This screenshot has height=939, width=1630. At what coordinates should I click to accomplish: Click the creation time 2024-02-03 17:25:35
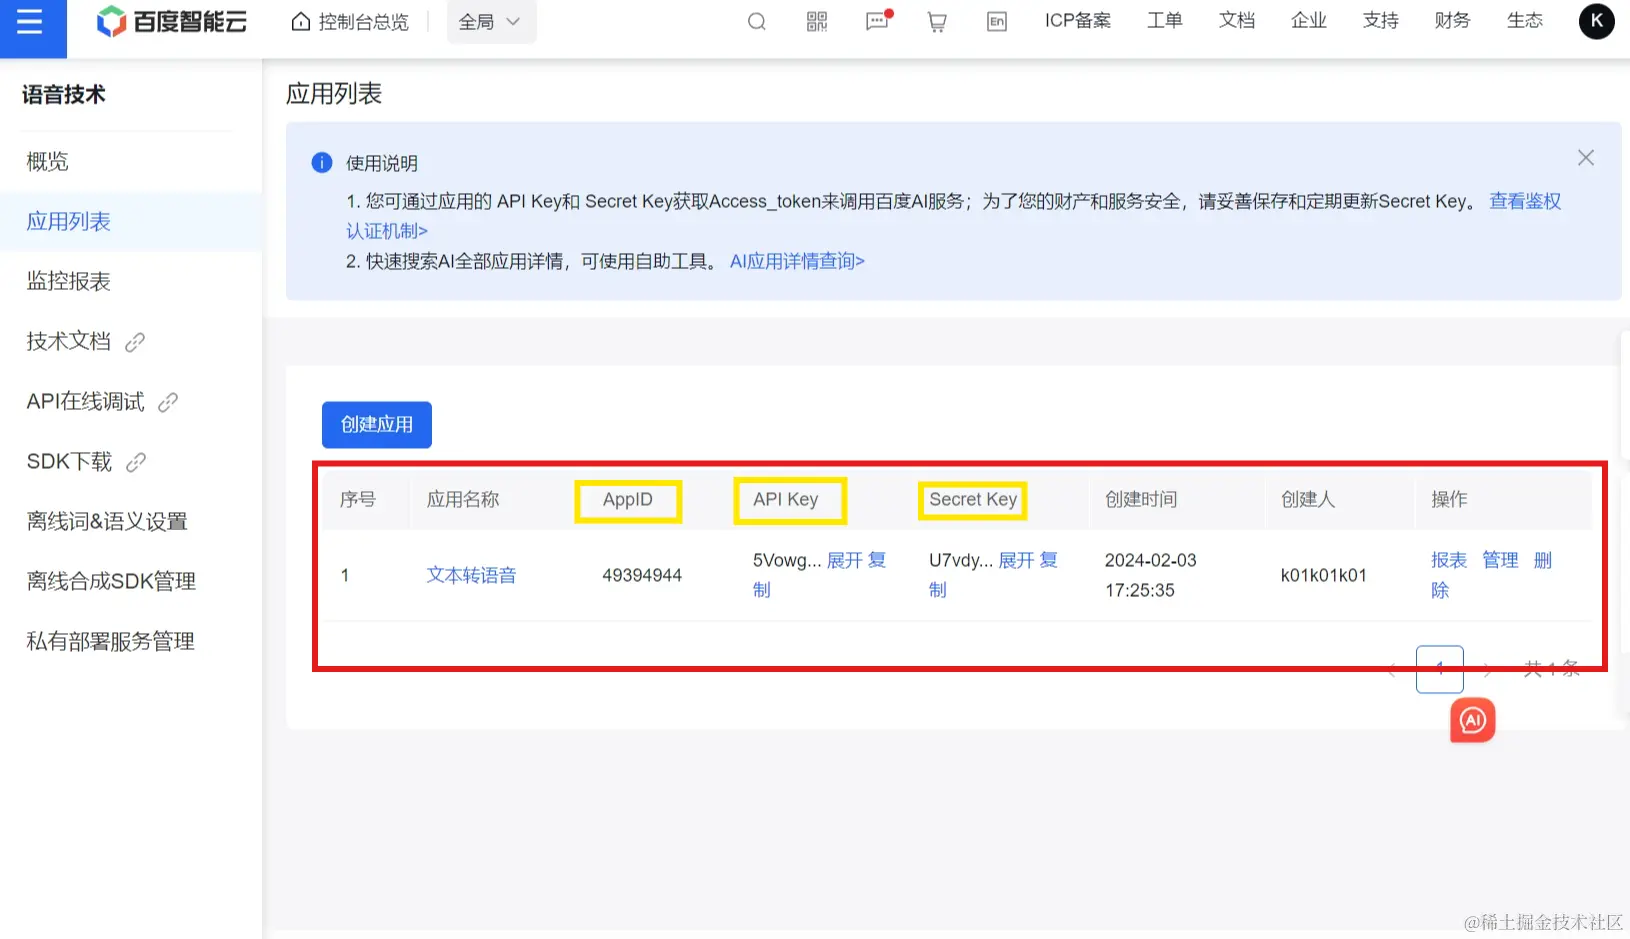(1151, 575)
